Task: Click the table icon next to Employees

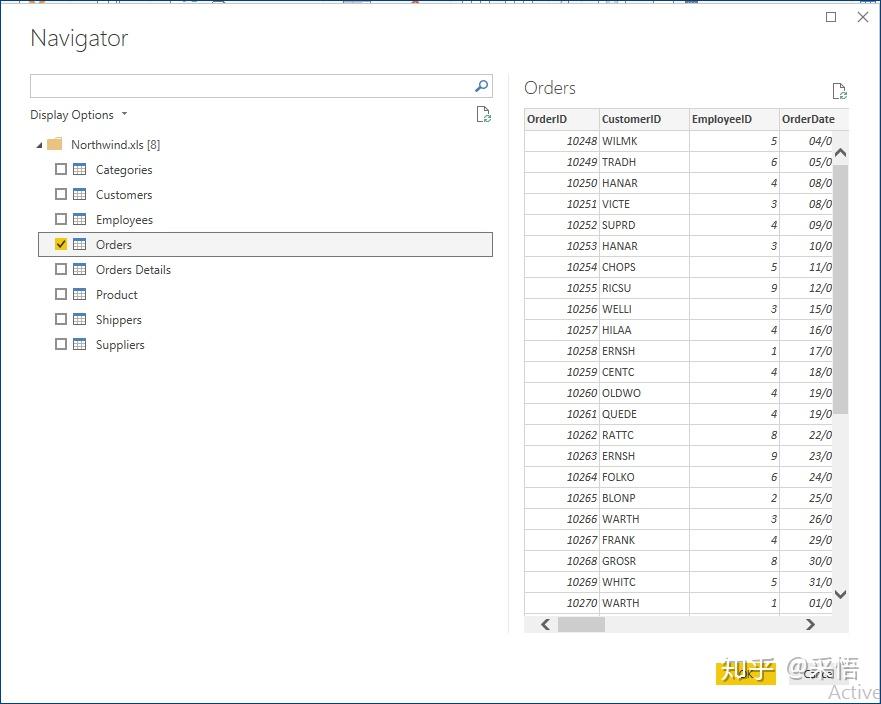Action: pyautogui.click(x=80, y=220)
